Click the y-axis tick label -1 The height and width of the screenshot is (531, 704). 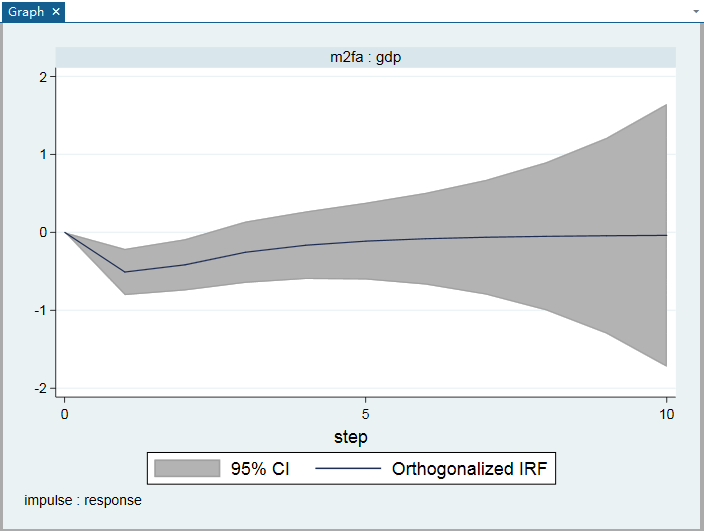(x=41, y=310)
